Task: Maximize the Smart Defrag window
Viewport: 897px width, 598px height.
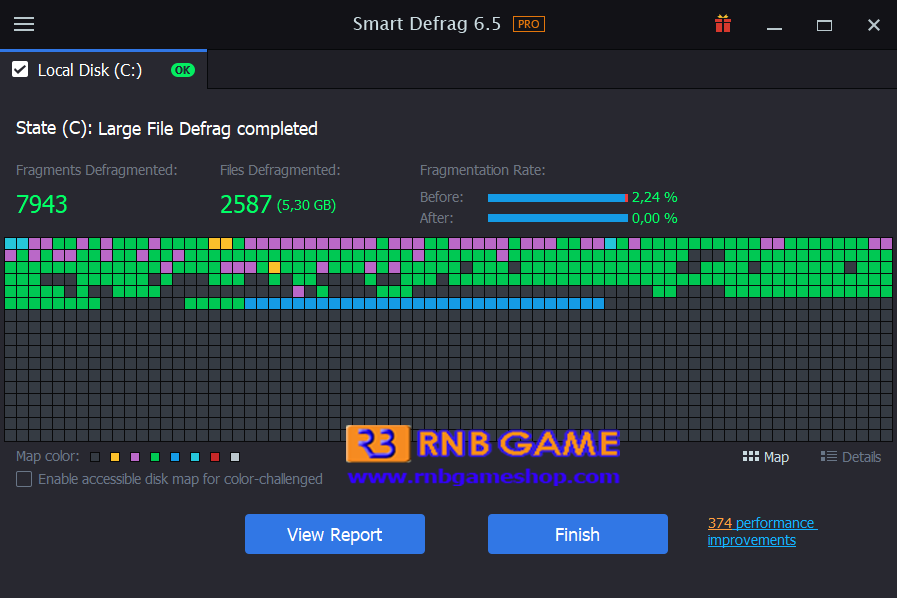Action: [x=824, y=25]
